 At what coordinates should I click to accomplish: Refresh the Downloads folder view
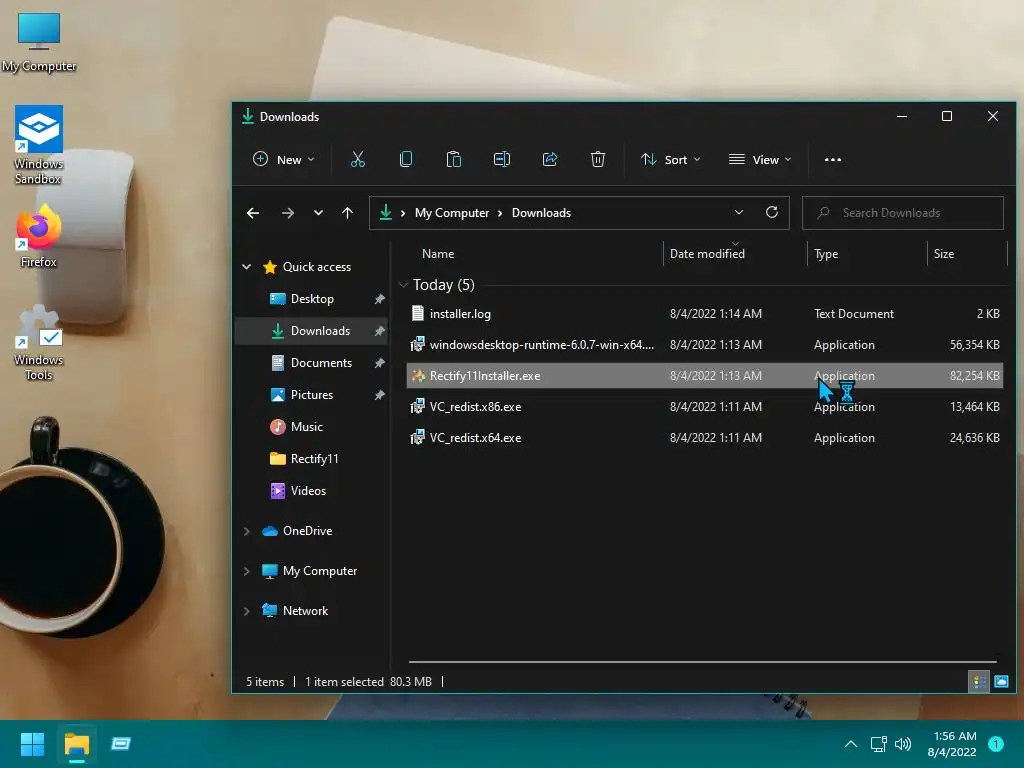click(x=772, y=212)
